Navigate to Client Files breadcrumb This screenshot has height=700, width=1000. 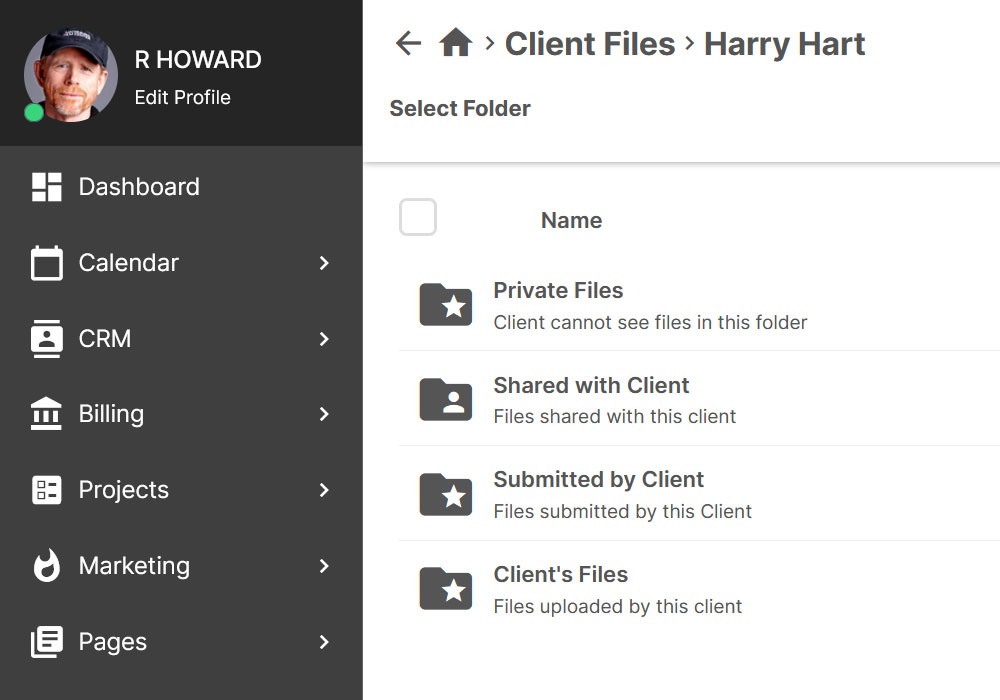coord(590,44)
